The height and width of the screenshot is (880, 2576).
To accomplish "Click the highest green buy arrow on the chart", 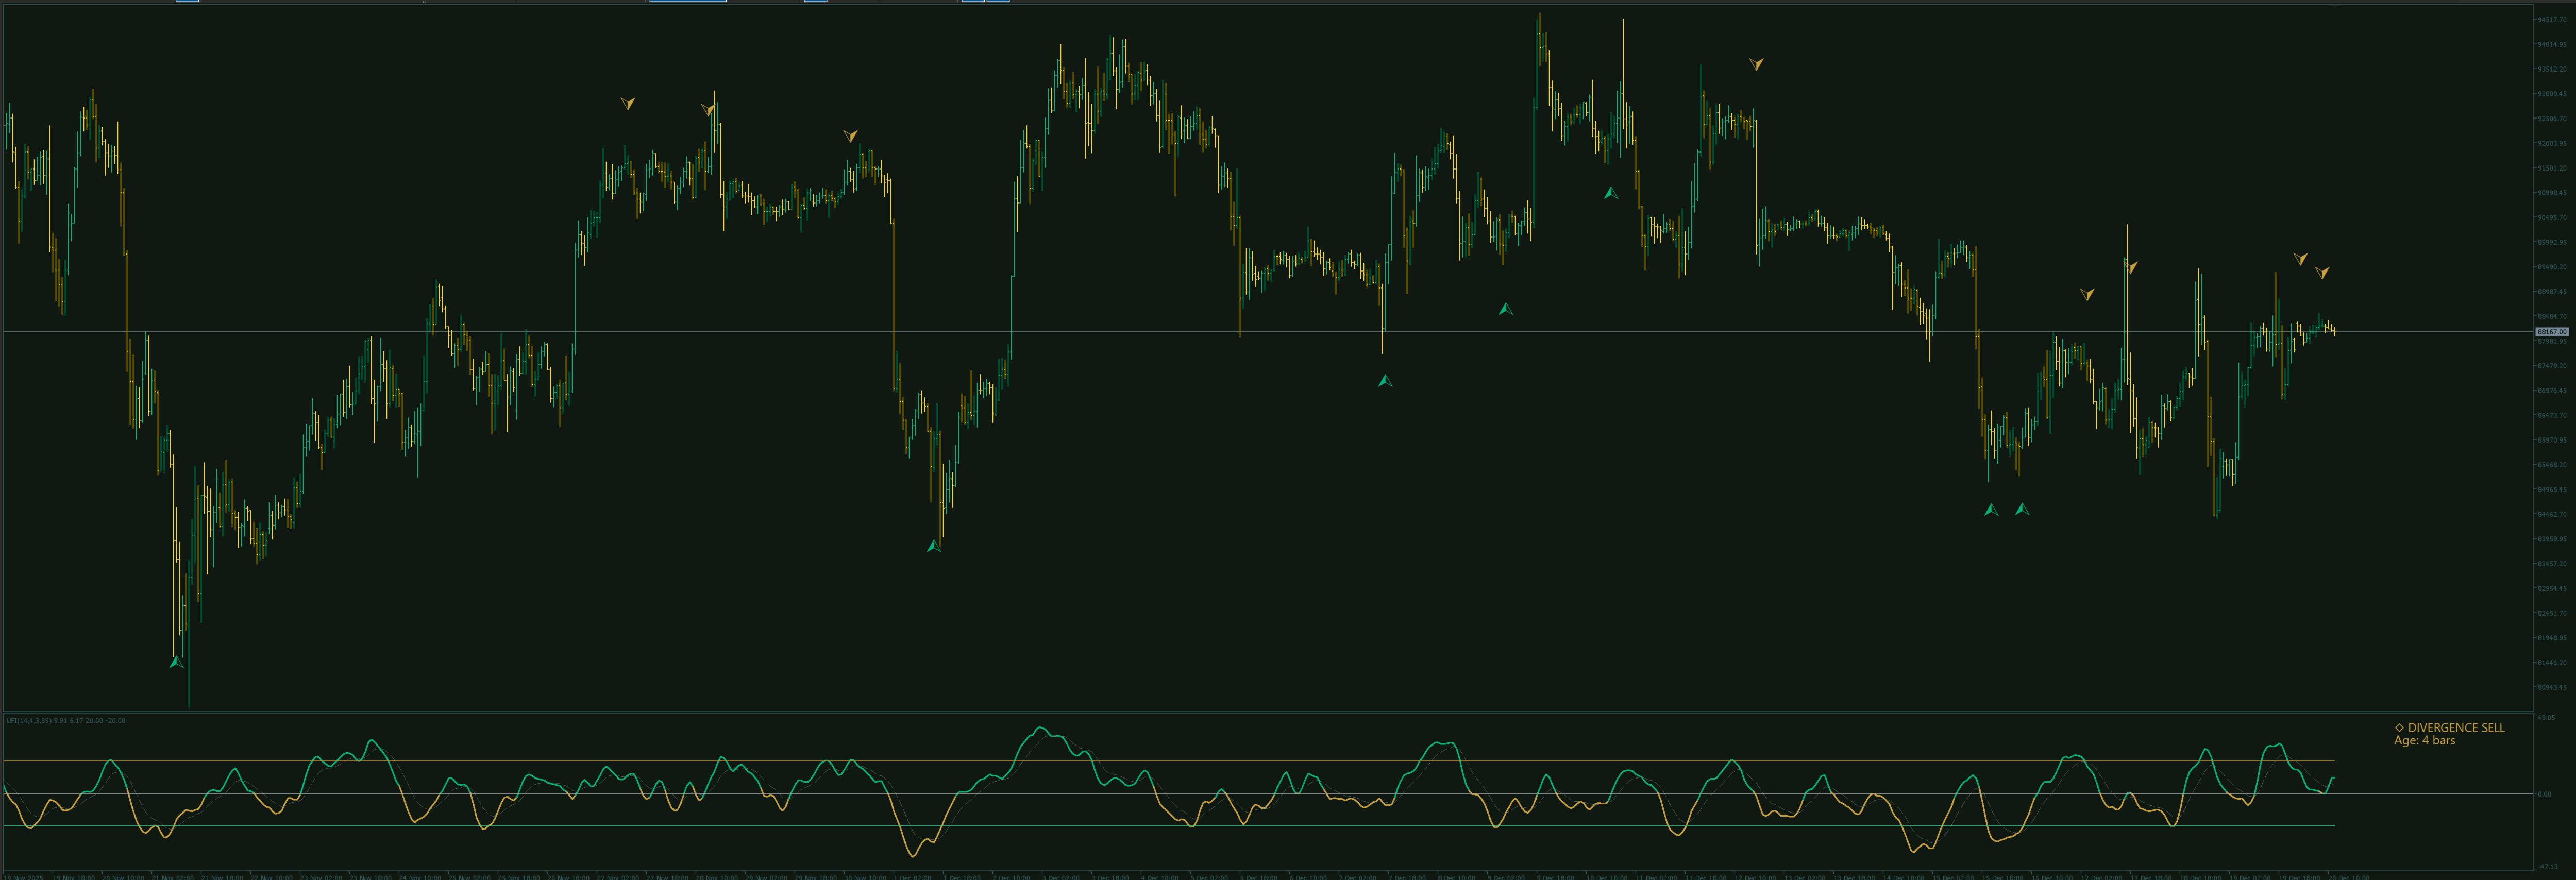I will point(1610,193).
